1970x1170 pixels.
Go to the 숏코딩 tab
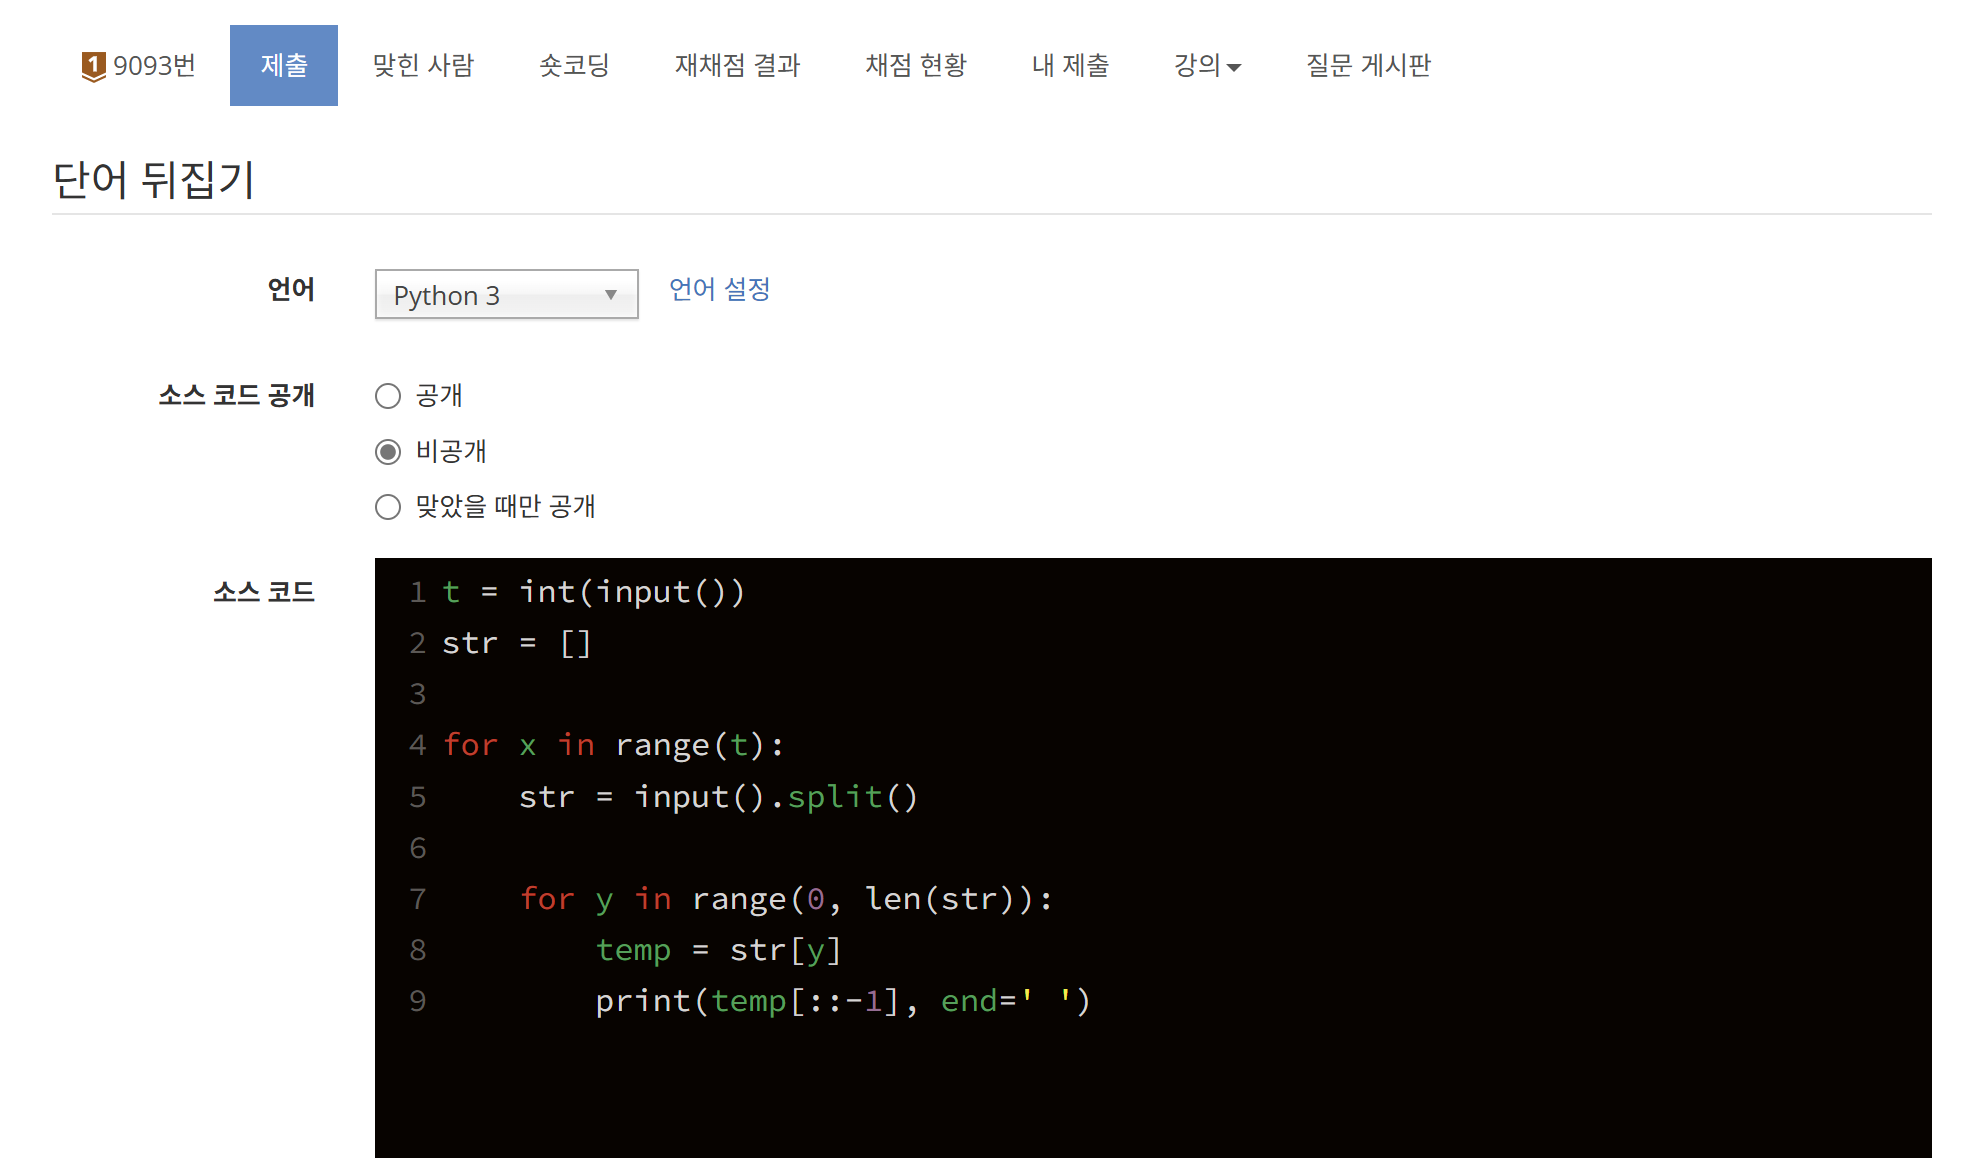pos(574,66)
